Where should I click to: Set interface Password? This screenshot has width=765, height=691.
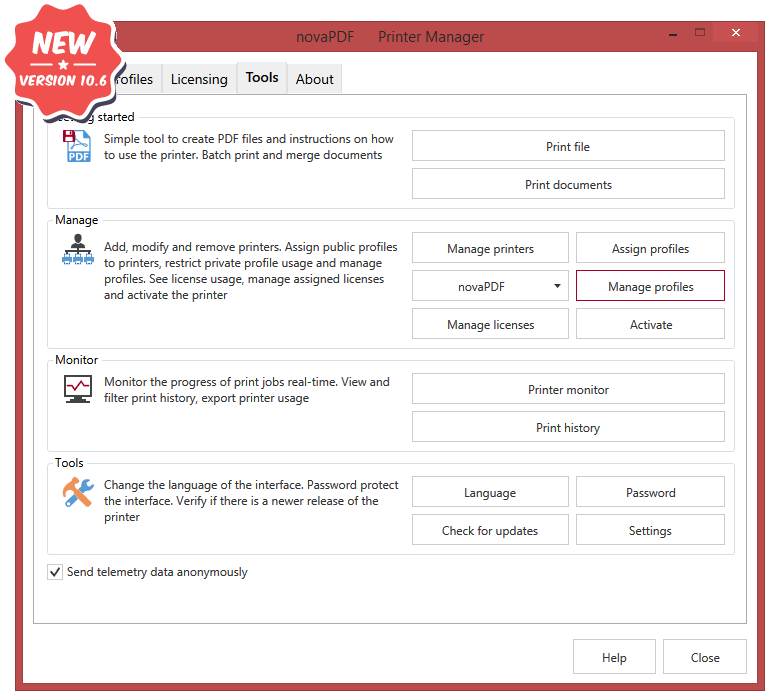[x=650, y=492]
